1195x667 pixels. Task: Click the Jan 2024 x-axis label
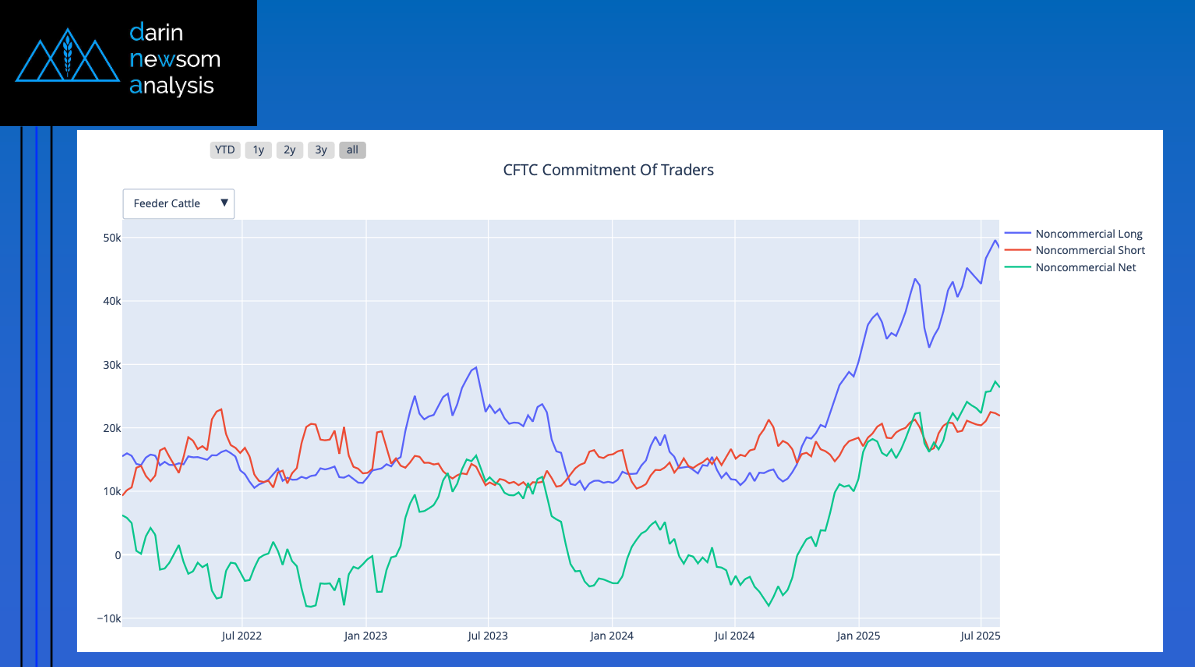(611, 635)
